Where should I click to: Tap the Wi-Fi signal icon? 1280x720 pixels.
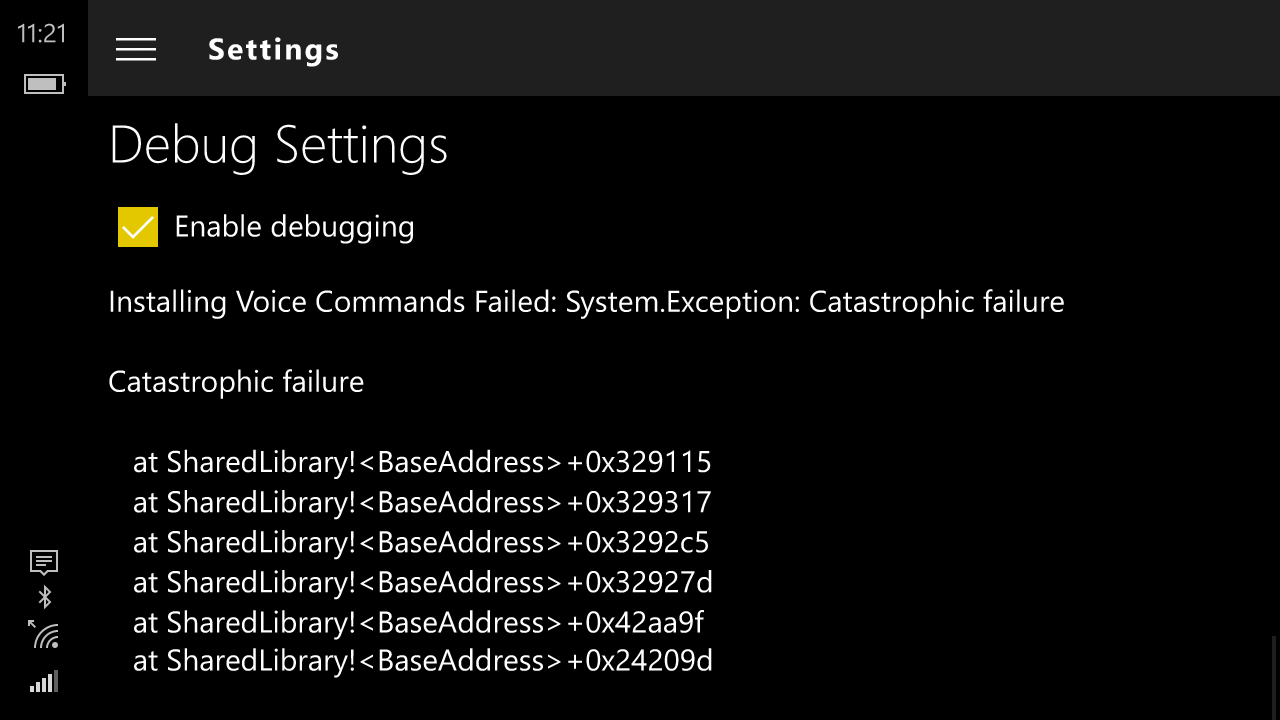pyautogui.click(x=43, y=633)
